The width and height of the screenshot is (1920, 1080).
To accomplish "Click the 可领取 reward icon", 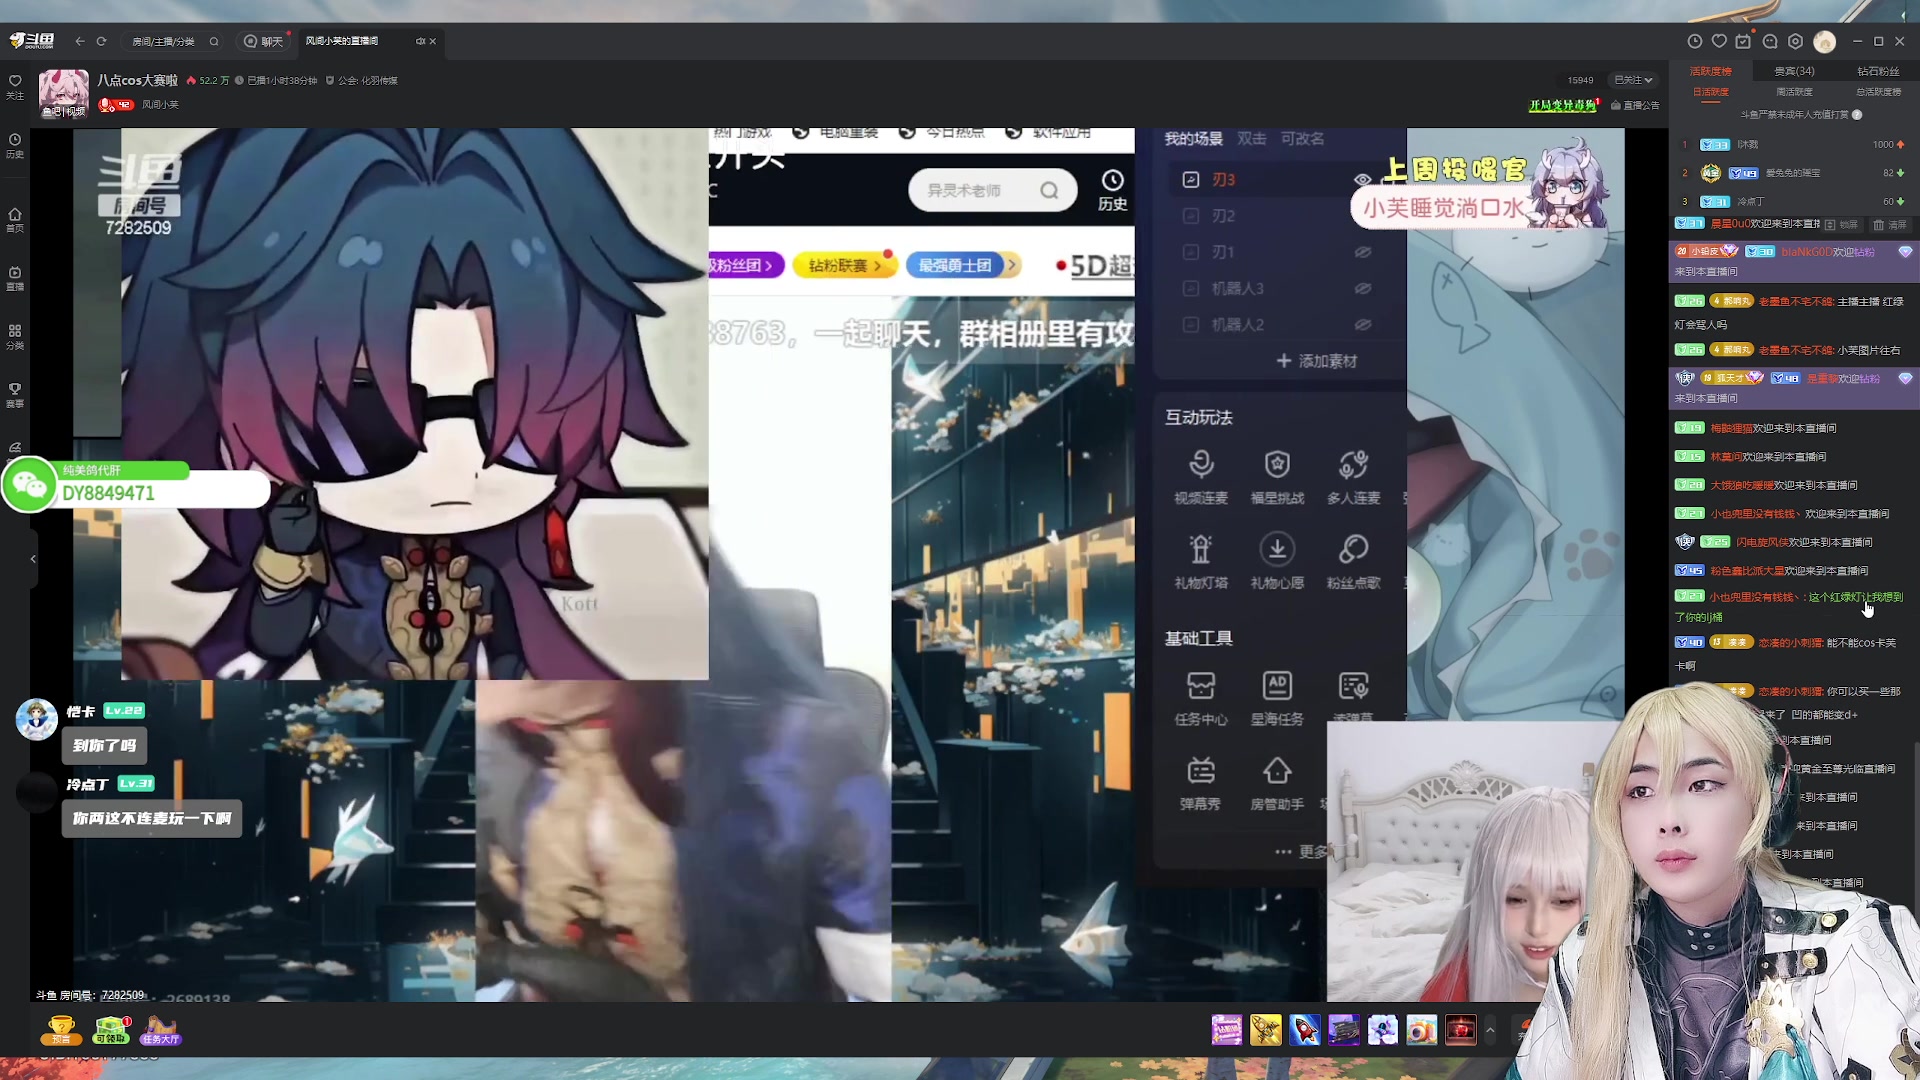I will (111, 1030).
